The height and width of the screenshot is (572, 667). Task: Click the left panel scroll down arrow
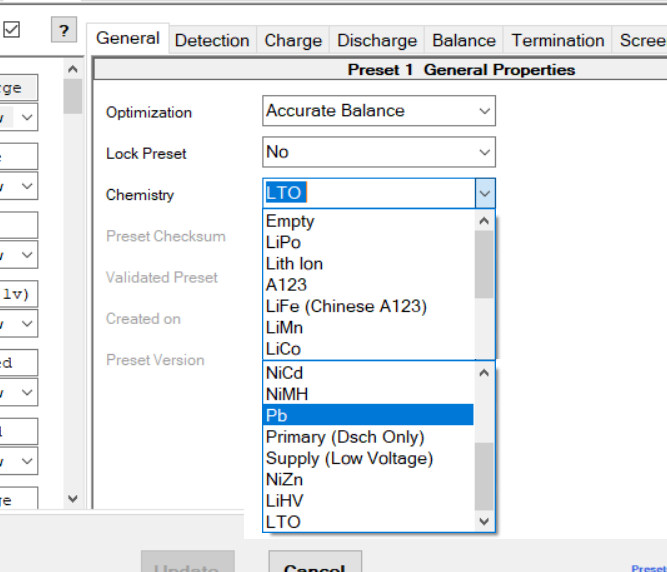tap(72, 498)
